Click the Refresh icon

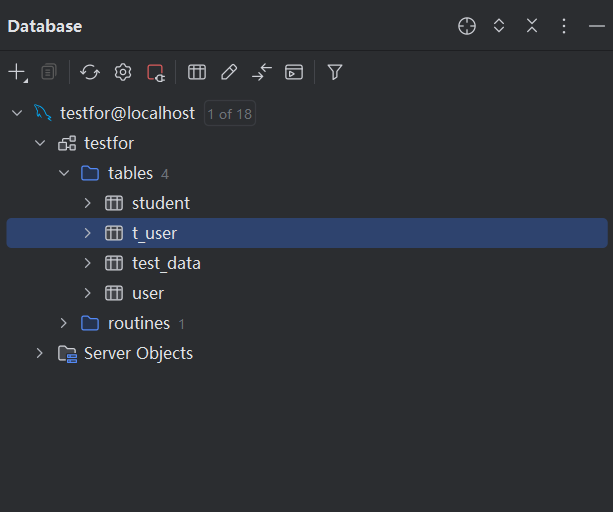pos(90,72)
